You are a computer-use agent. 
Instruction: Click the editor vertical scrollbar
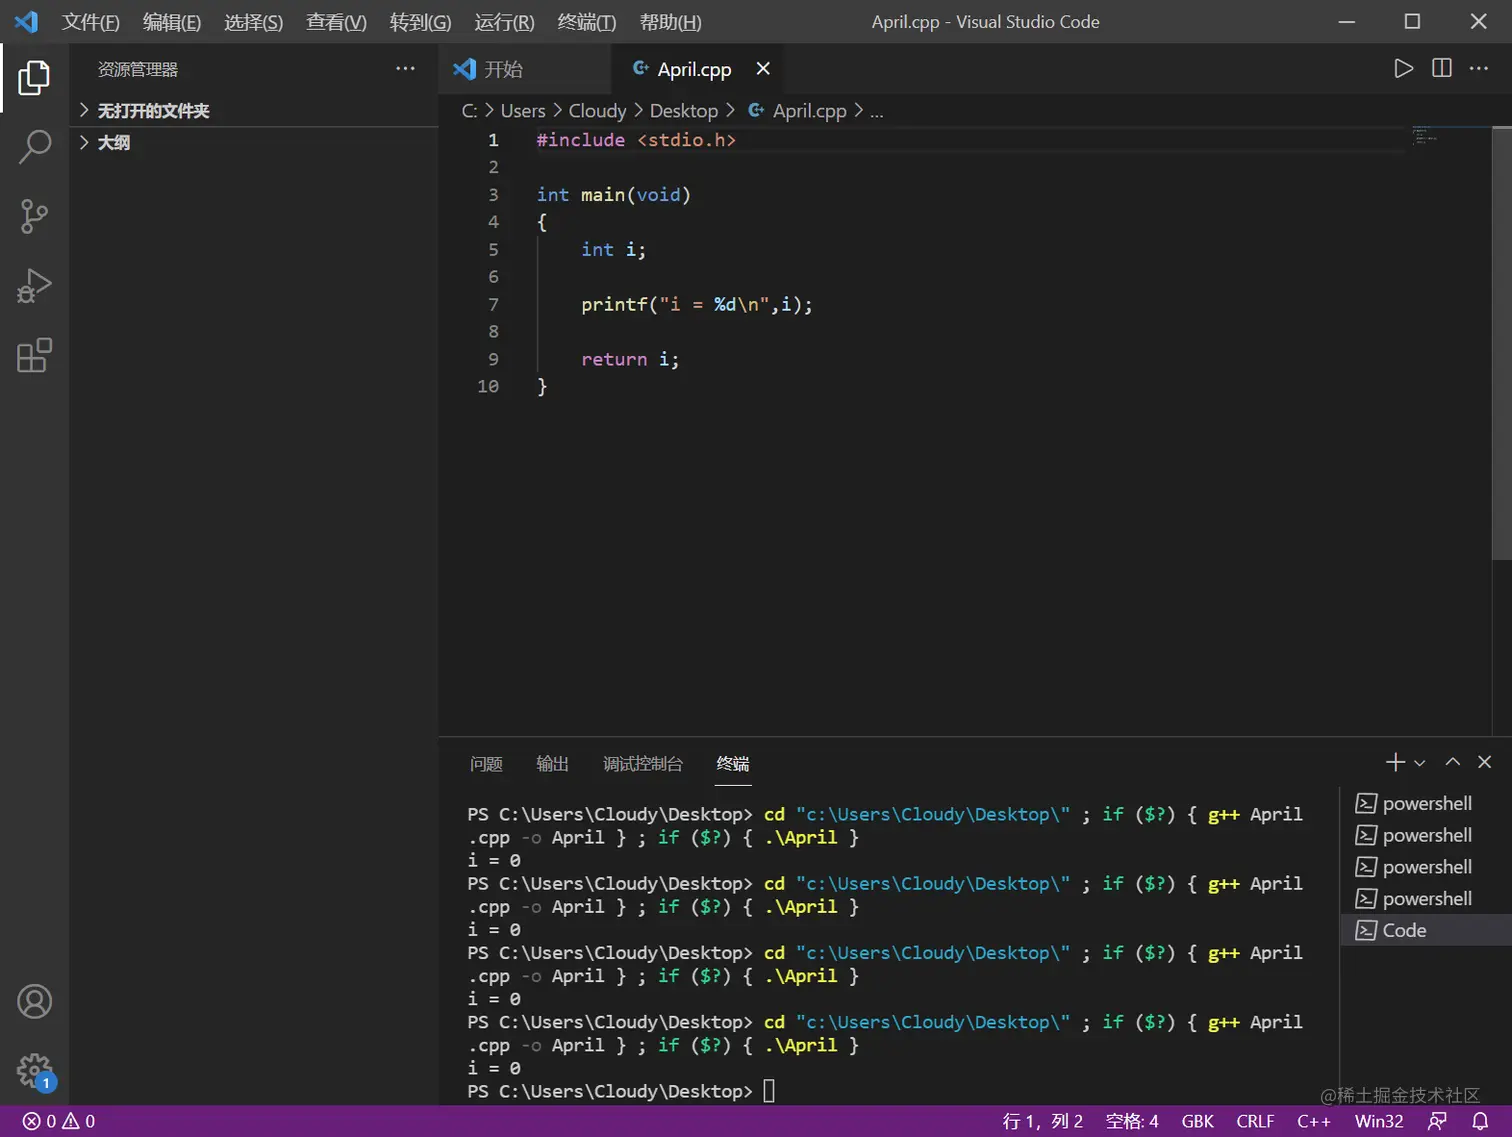pyautogui.click(x=1501, y=340)
